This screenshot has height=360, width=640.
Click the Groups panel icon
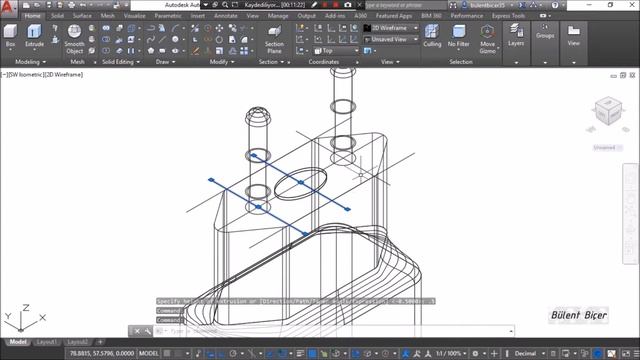coord(545,31)
